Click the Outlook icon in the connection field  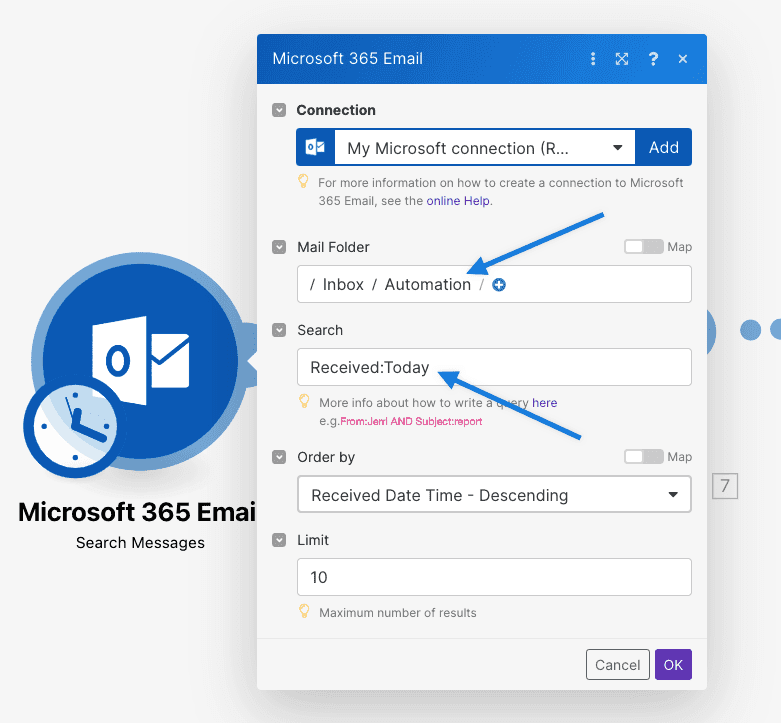click(x=315, y=147)
